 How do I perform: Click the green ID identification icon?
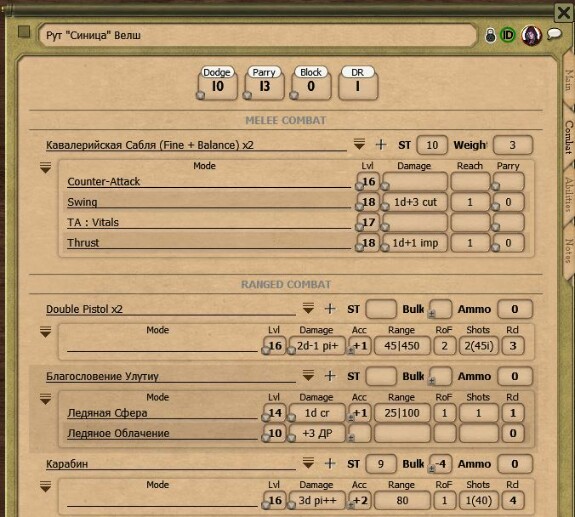(x=508, y=35)
